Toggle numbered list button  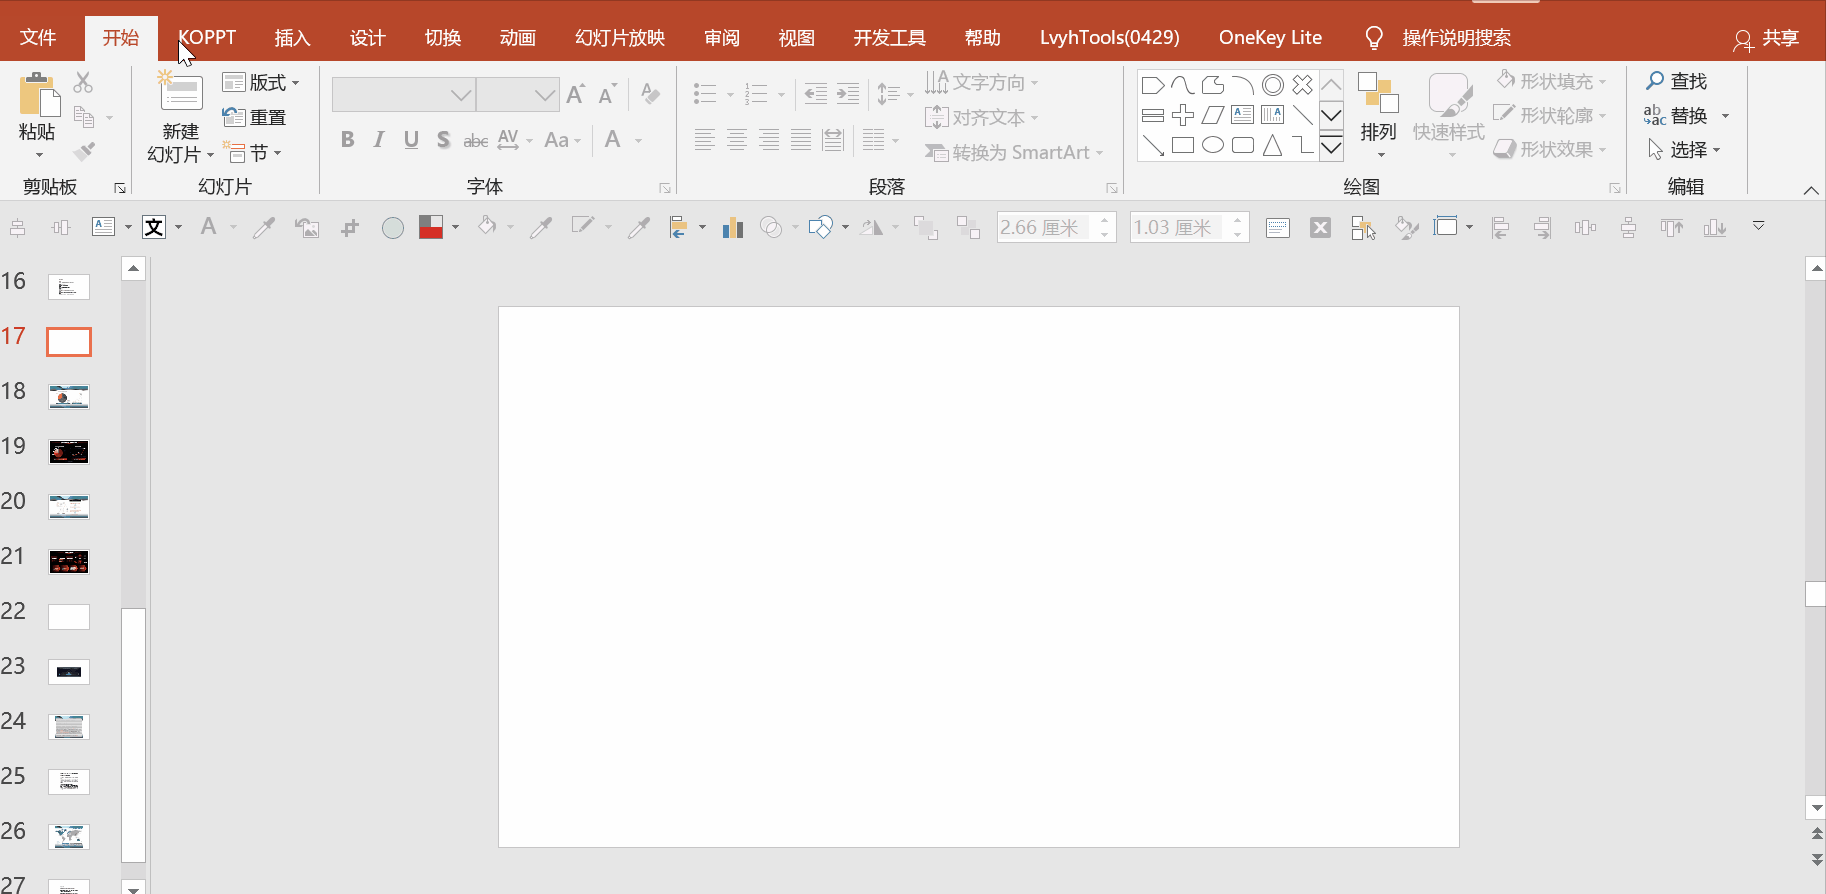[x=757, y=94]
